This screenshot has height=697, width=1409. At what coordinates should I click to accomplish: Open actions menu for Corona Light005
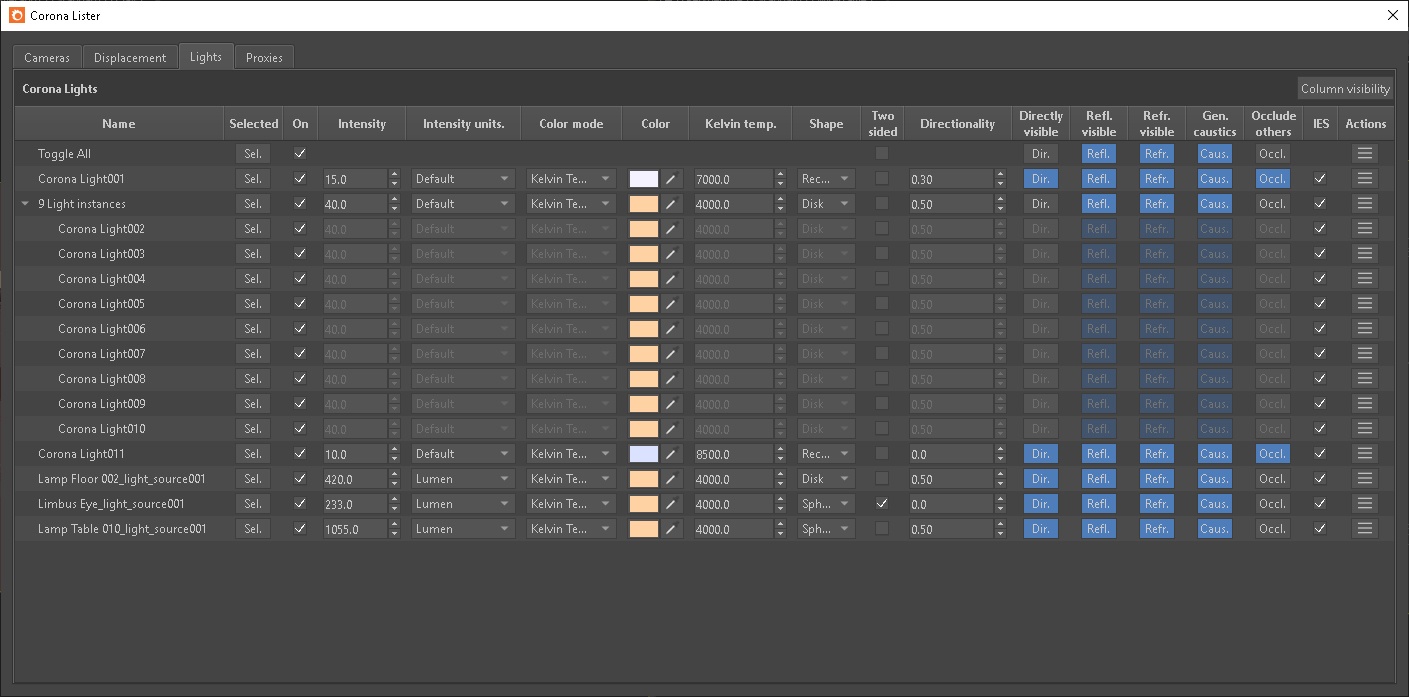tap(1365, 304)
